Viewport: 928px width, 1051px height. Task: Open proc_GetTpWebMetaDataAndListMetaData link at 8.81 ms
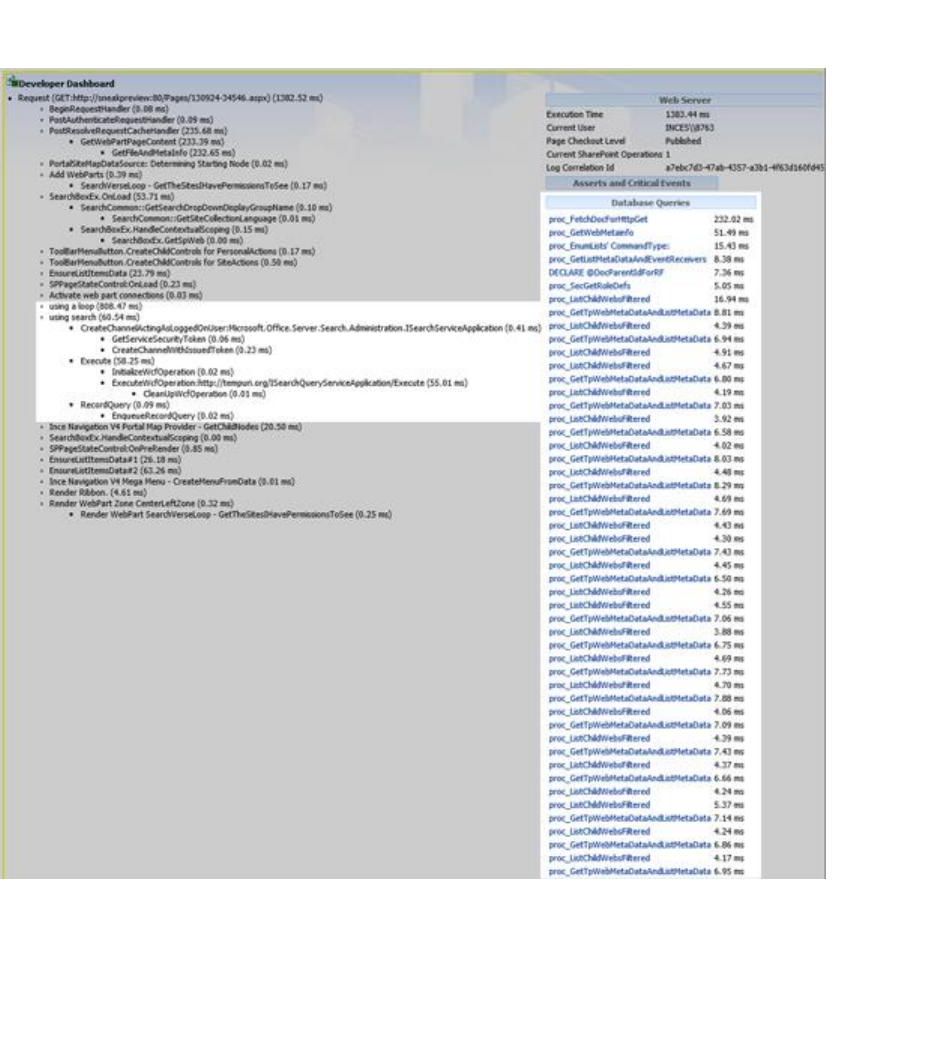coord(630,312)
